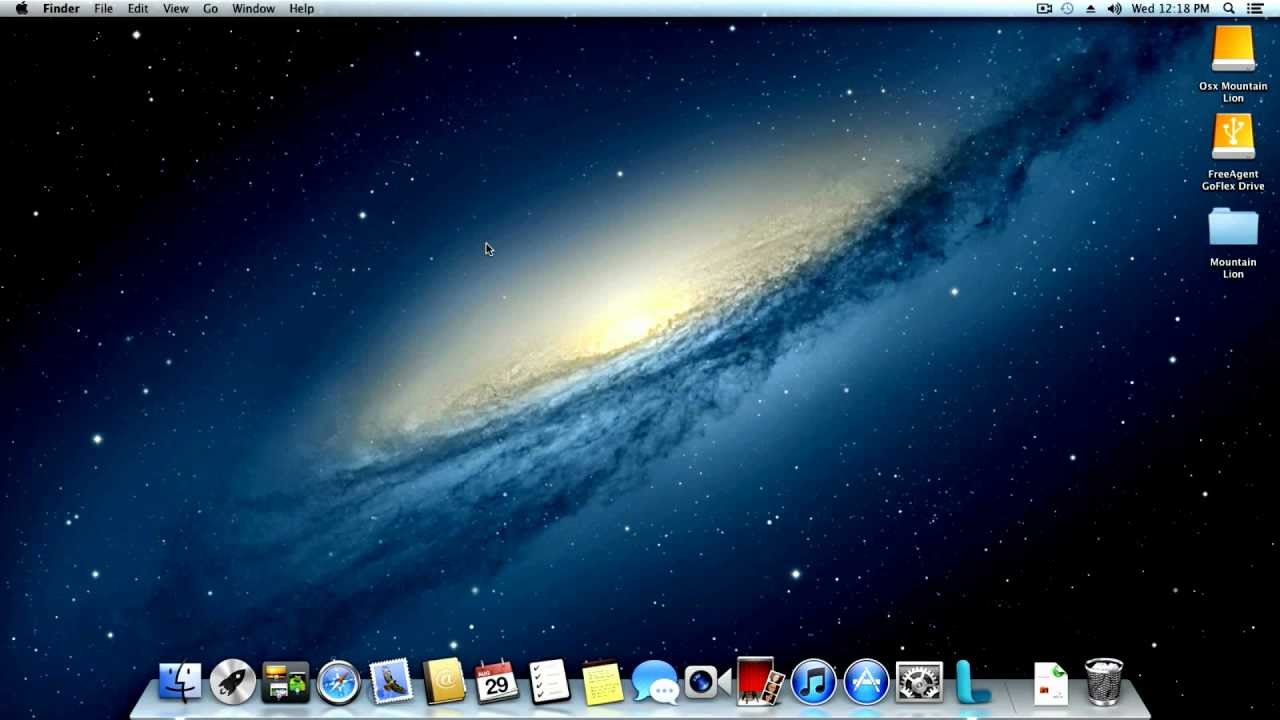Open the volume control in menu bar
The image size is (1280, 720).
(x=1114, y=9)
